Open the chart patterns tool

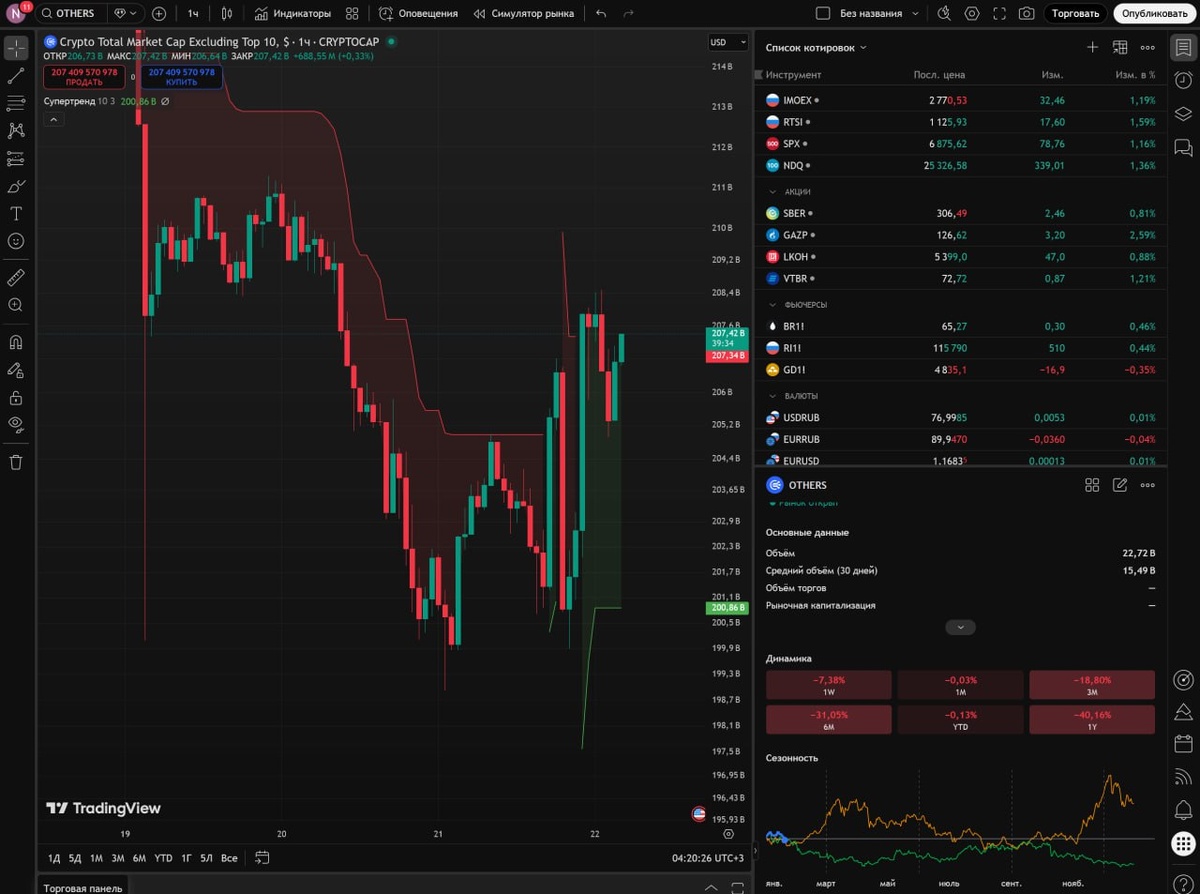(16, 130)
